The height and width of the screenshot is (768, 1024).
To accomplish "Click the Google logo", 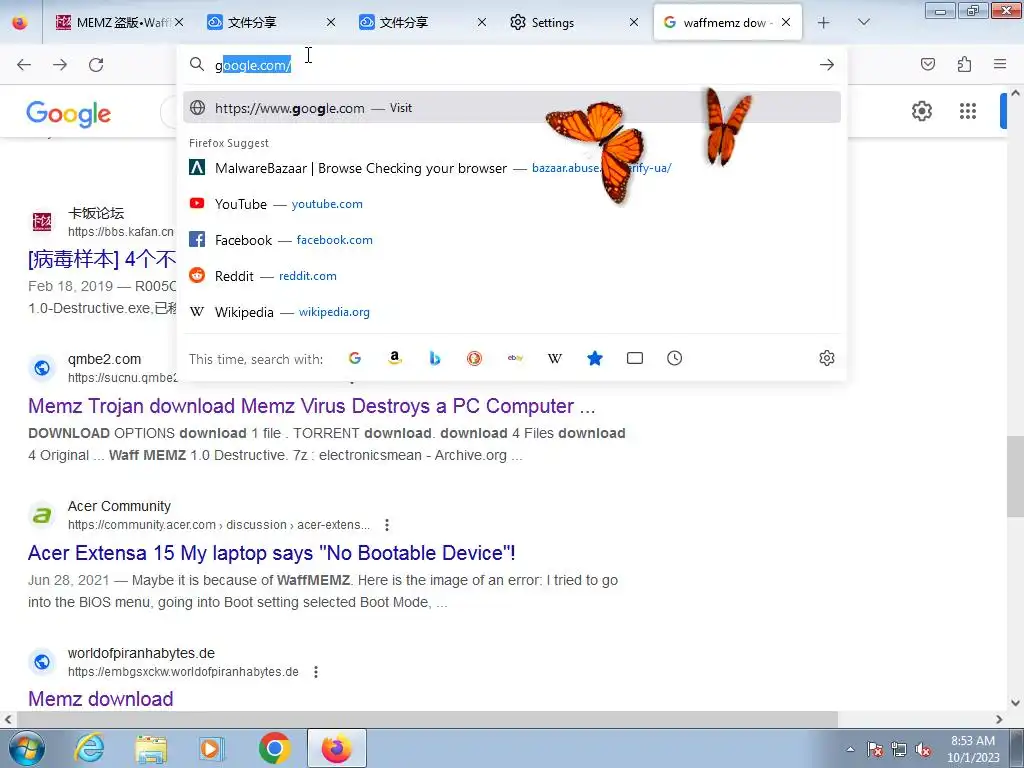I will [69, 114].
